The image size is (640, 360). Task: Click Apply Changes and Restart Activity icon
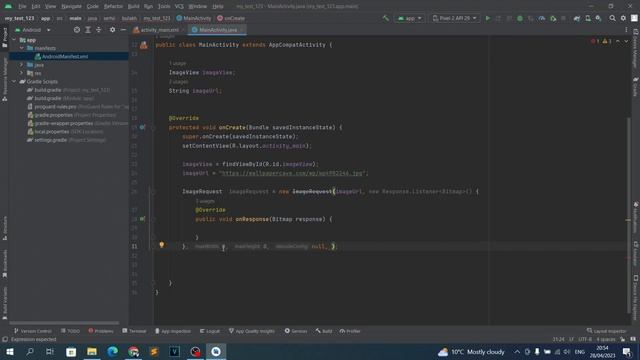[498, 18]
